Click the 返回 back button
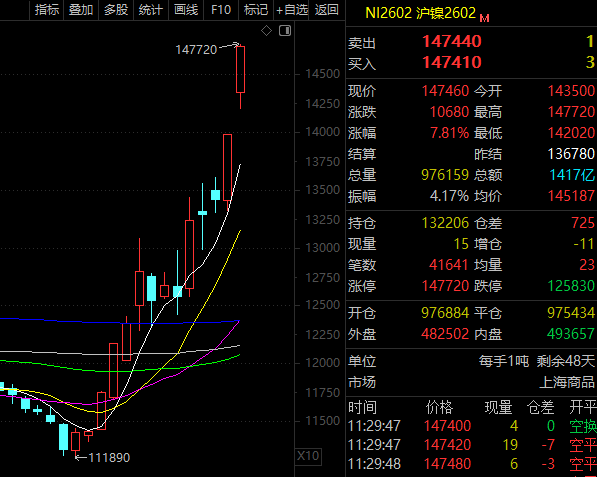 [x=327, y=10]
